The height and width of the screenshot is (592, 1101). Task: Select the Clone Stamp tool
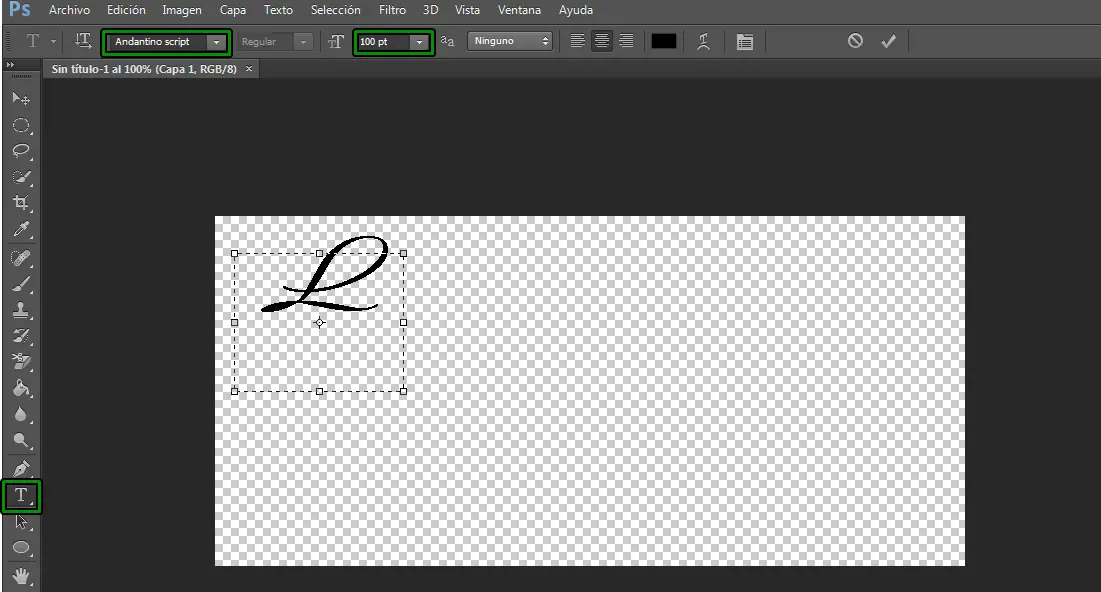[x=21, y=310]
